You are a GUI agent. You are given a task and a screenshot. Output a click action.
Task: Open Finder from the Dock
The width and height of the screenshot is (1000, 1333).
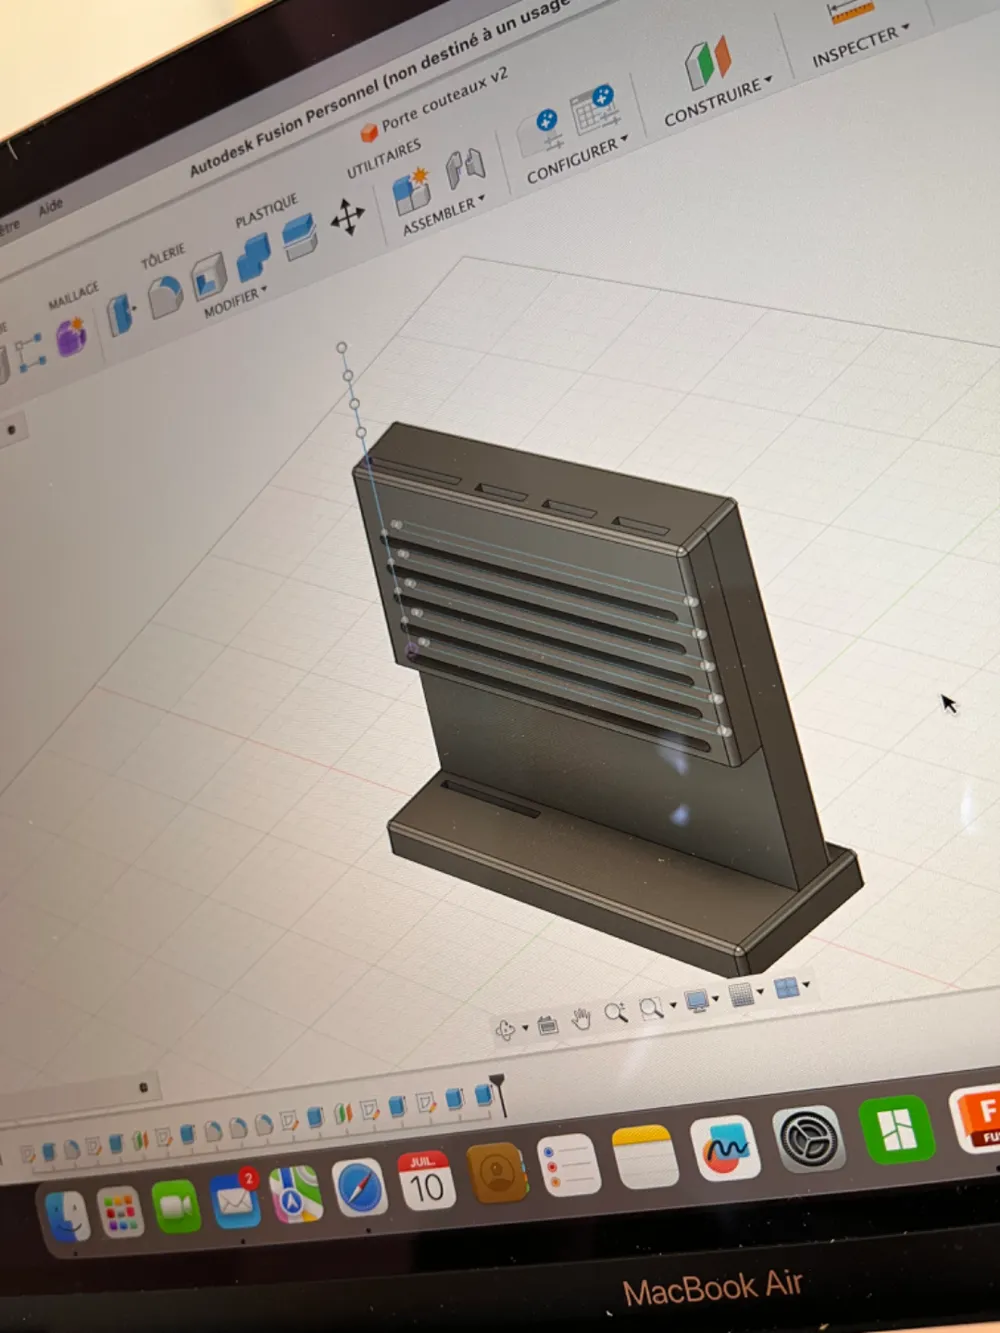[x=68, y=1216]
